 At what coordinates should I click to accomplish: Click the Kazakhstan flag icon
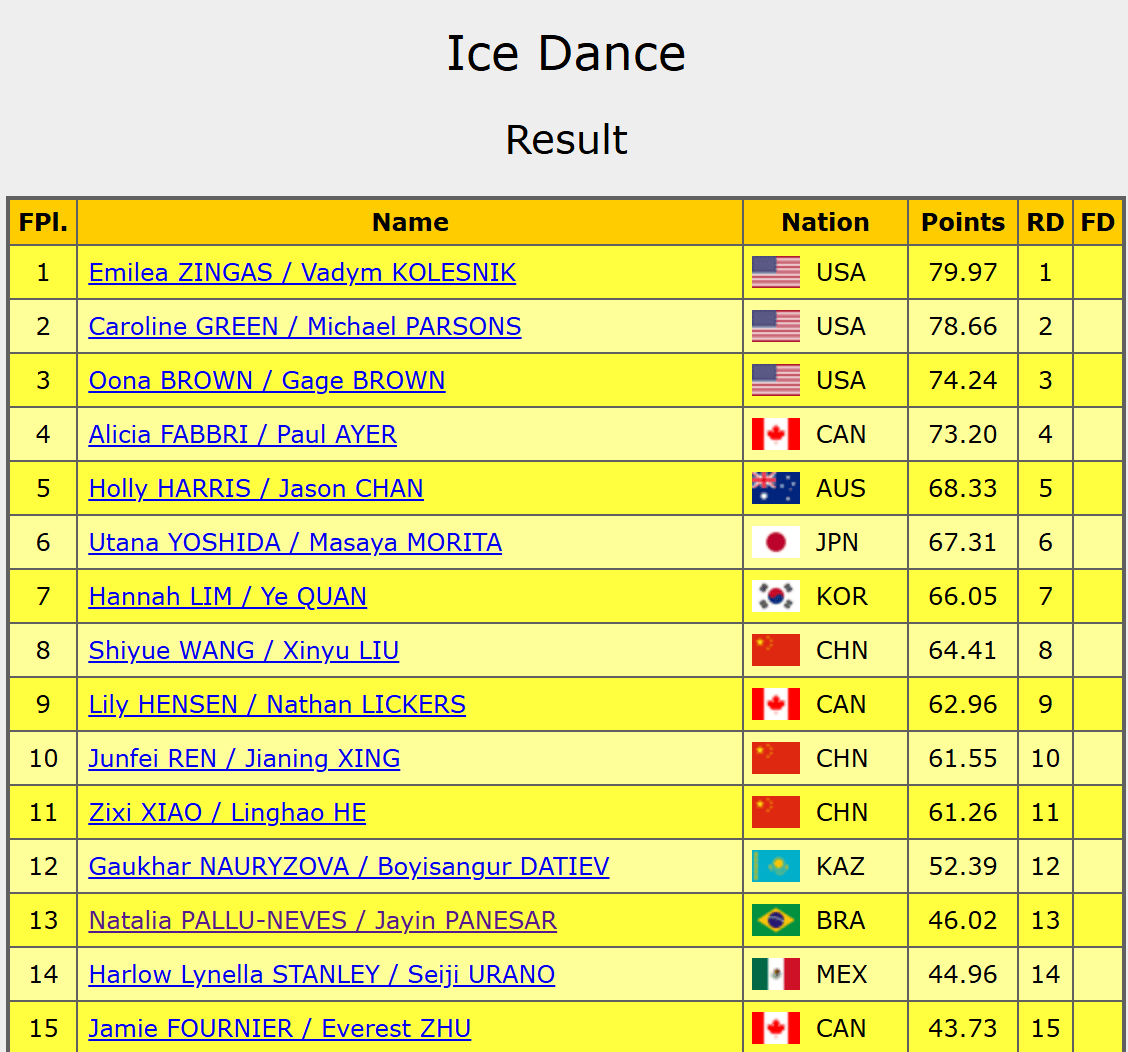point(776,866)
